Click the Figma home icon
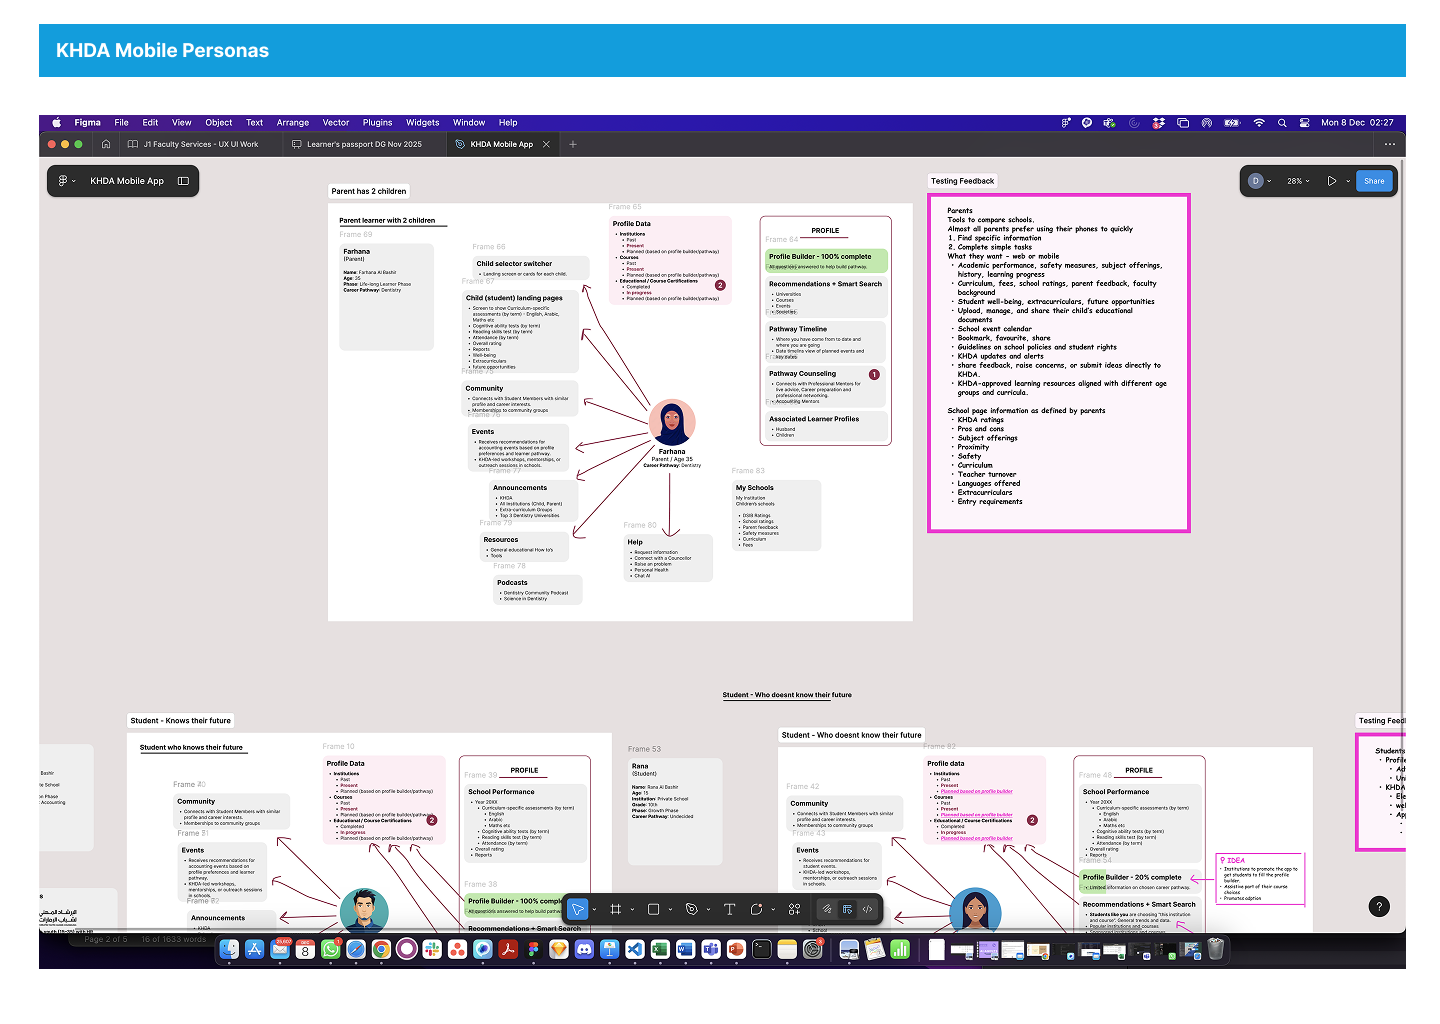Screen dimensions: 1440x1024 pyautogui.click(x=106, y=144)
